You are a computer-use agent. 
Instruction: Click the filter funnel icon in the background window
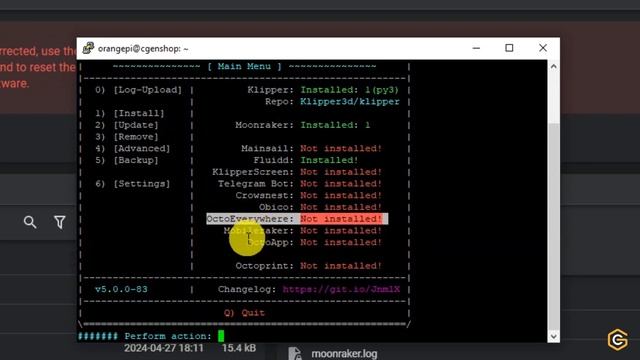point(60,222)
